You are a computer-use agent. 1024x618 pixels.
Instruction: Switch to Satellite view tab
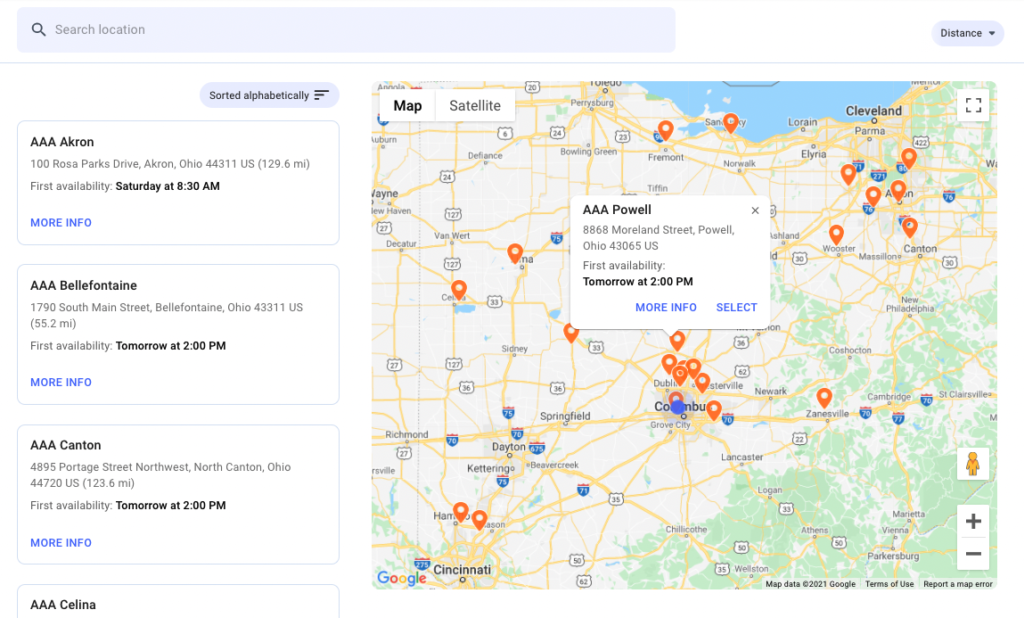click(x=475, y=106)
